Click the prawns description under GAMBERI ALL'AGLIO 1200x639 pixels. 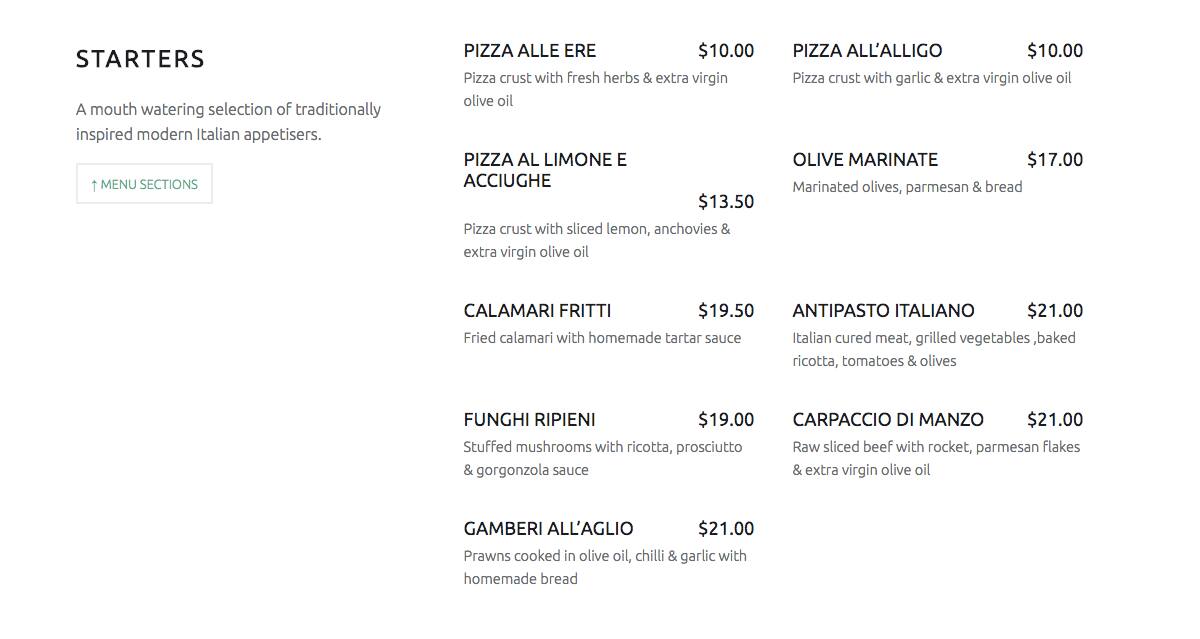[x=605, y=566]
